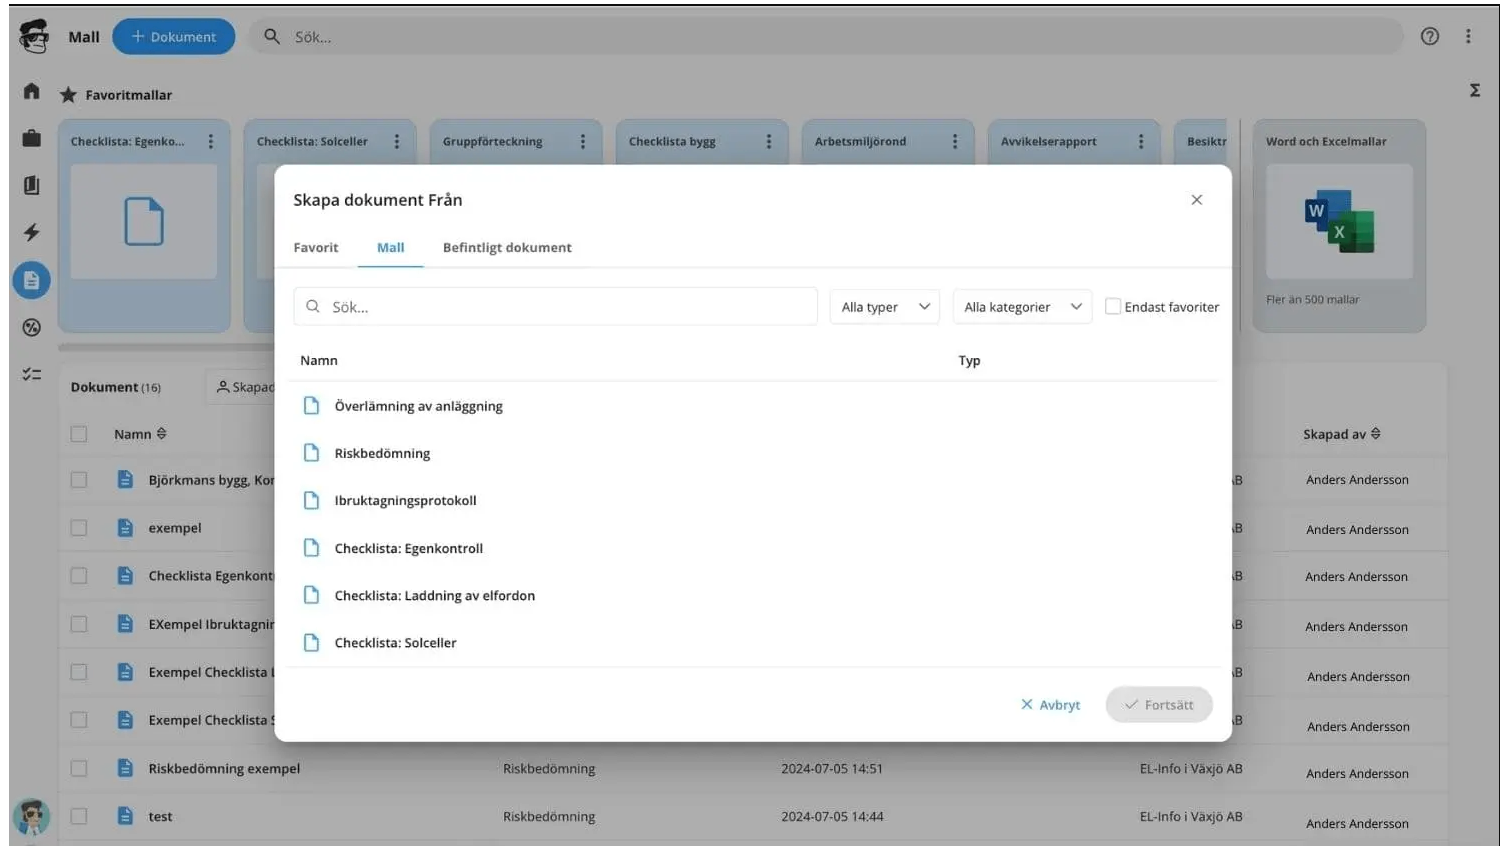Click the checklist icon in the sidebar
Image resolution: width=1509 pixels, height=849 pixels.
(30, 373)
